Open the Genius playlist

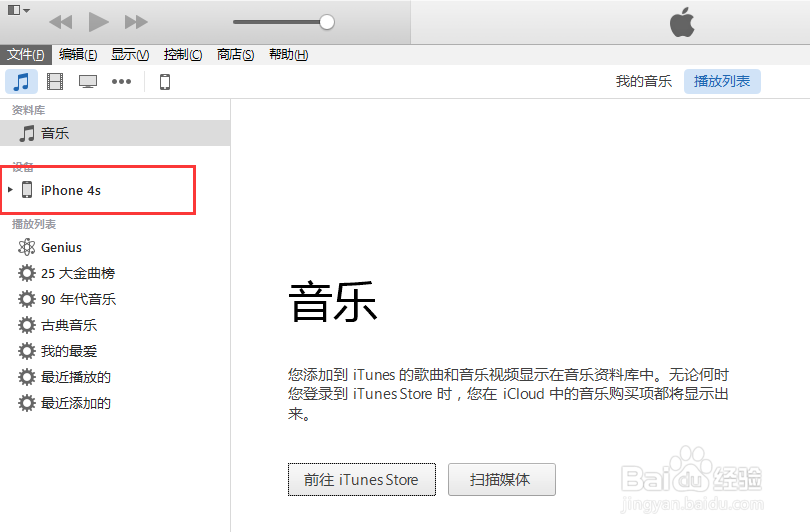click(x=61, y=247)
